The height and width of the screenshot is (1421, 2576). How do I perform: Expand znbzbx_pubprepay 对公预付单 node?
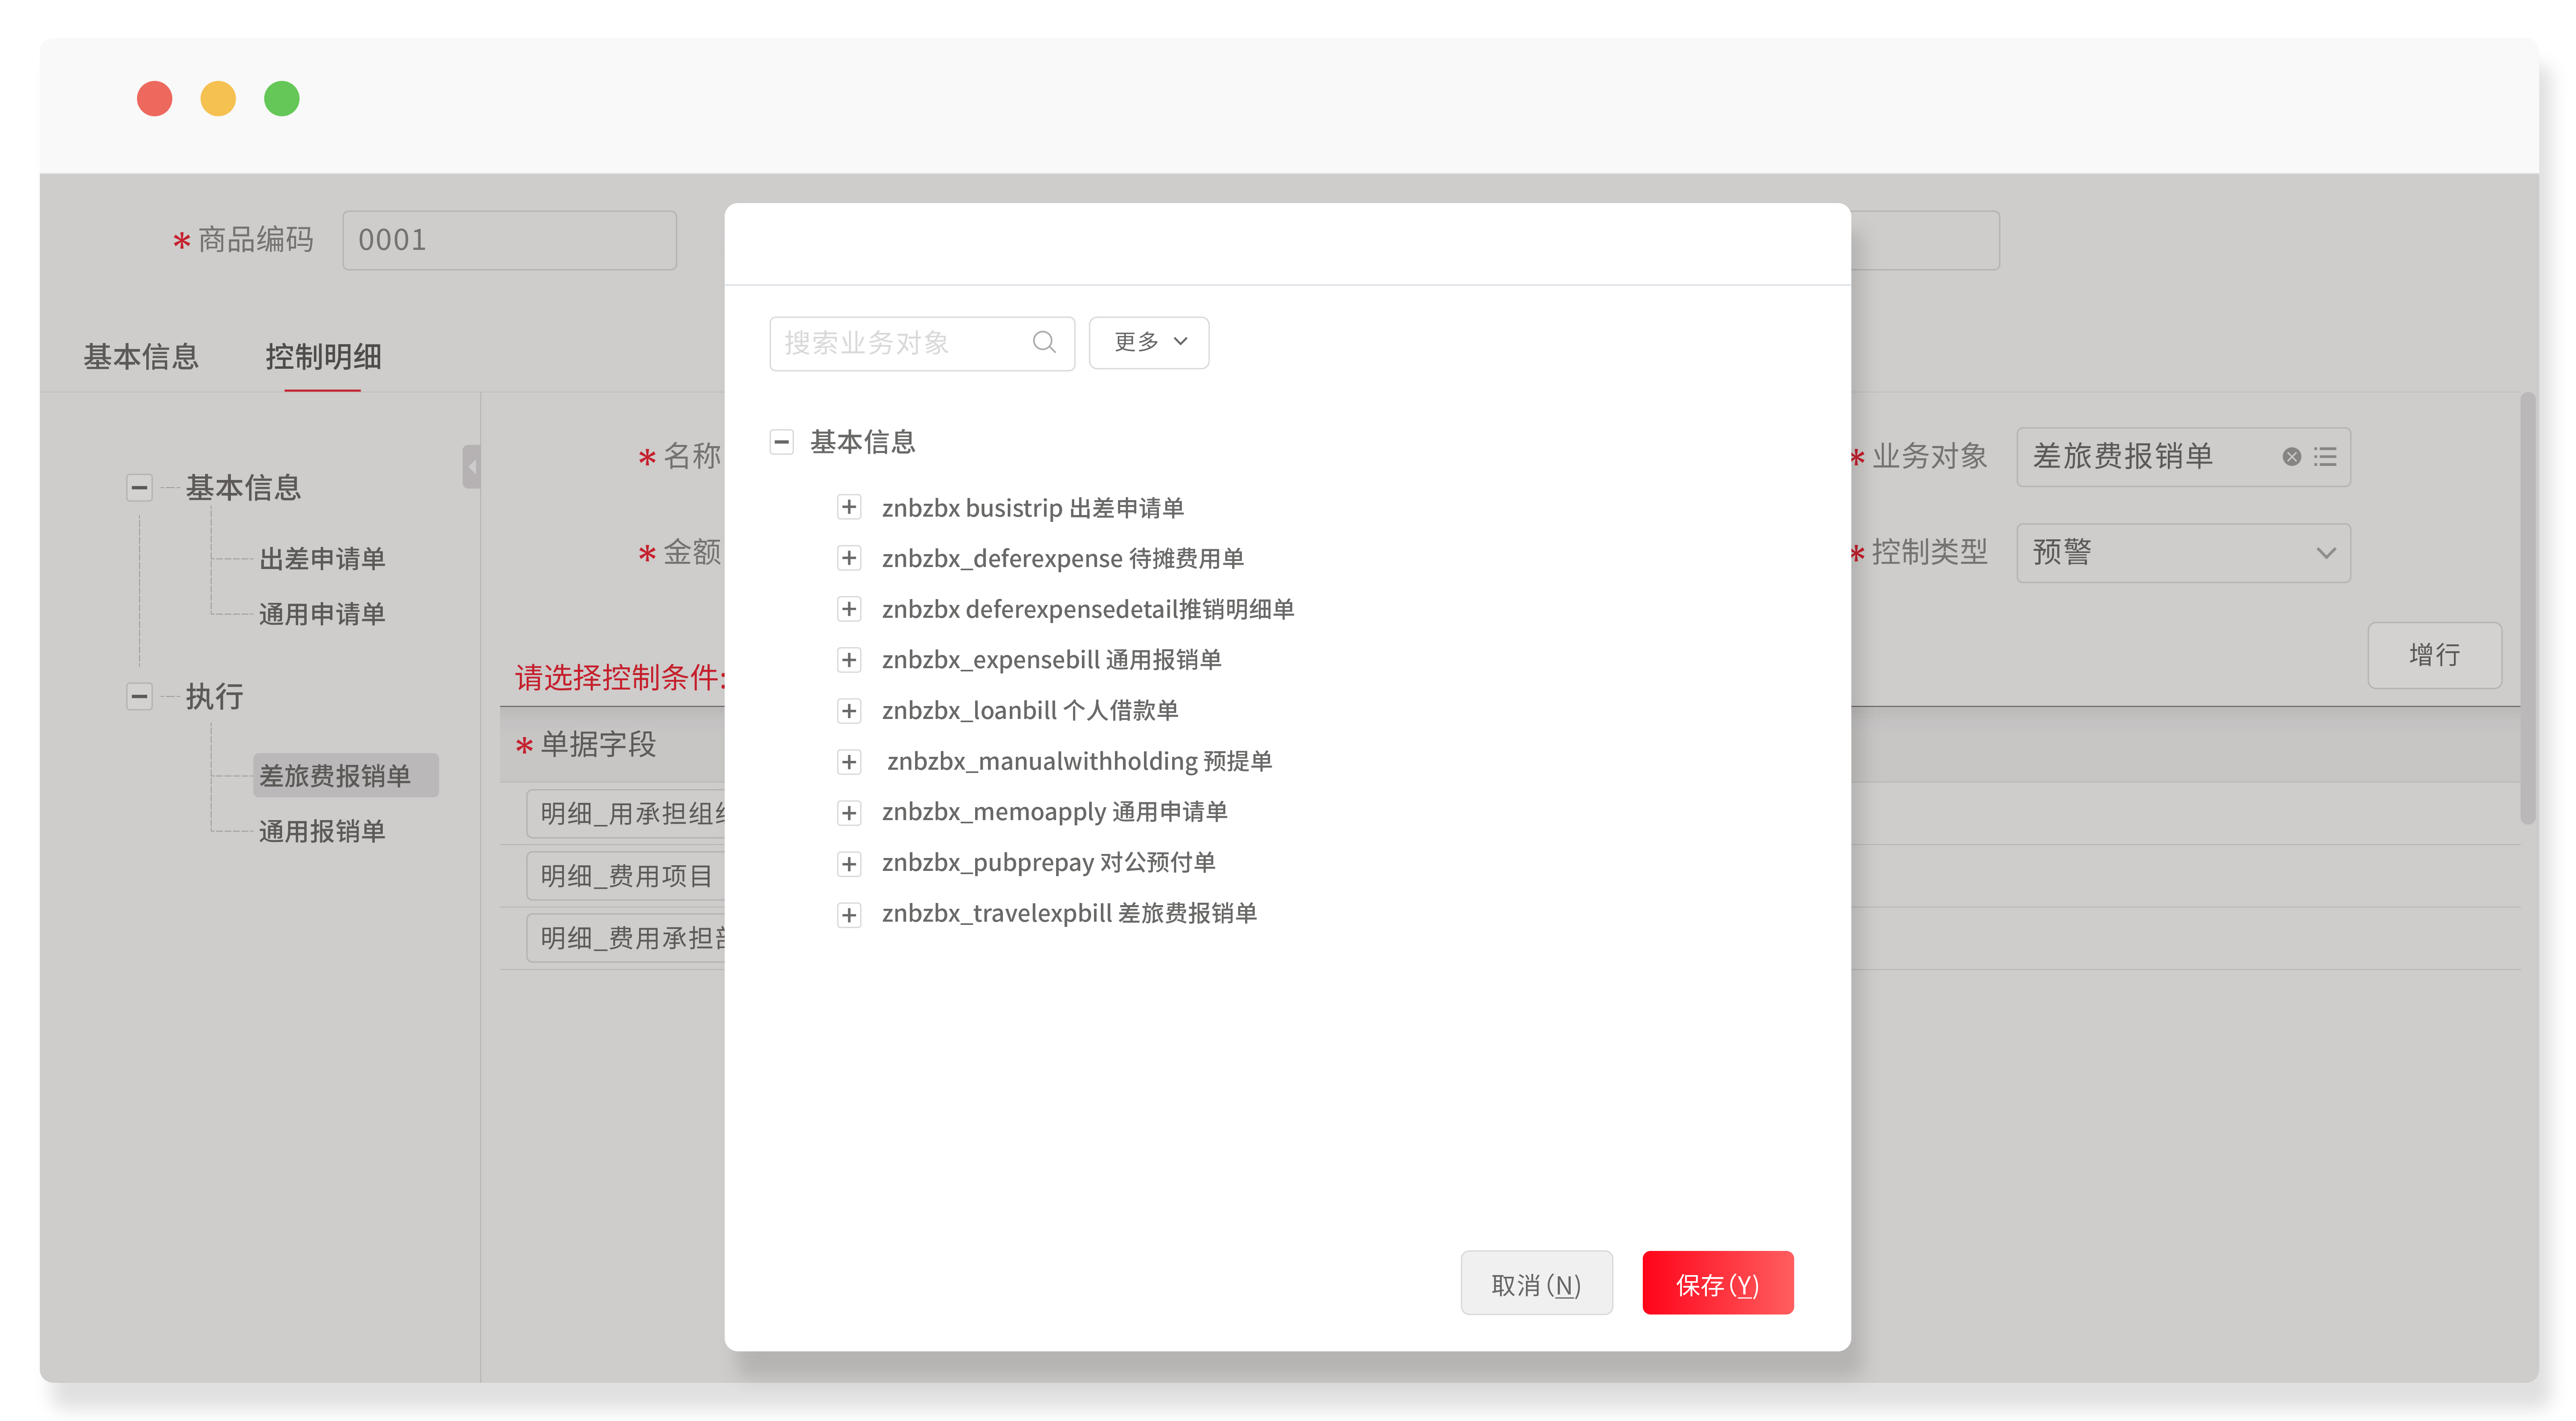click(849, 863)
